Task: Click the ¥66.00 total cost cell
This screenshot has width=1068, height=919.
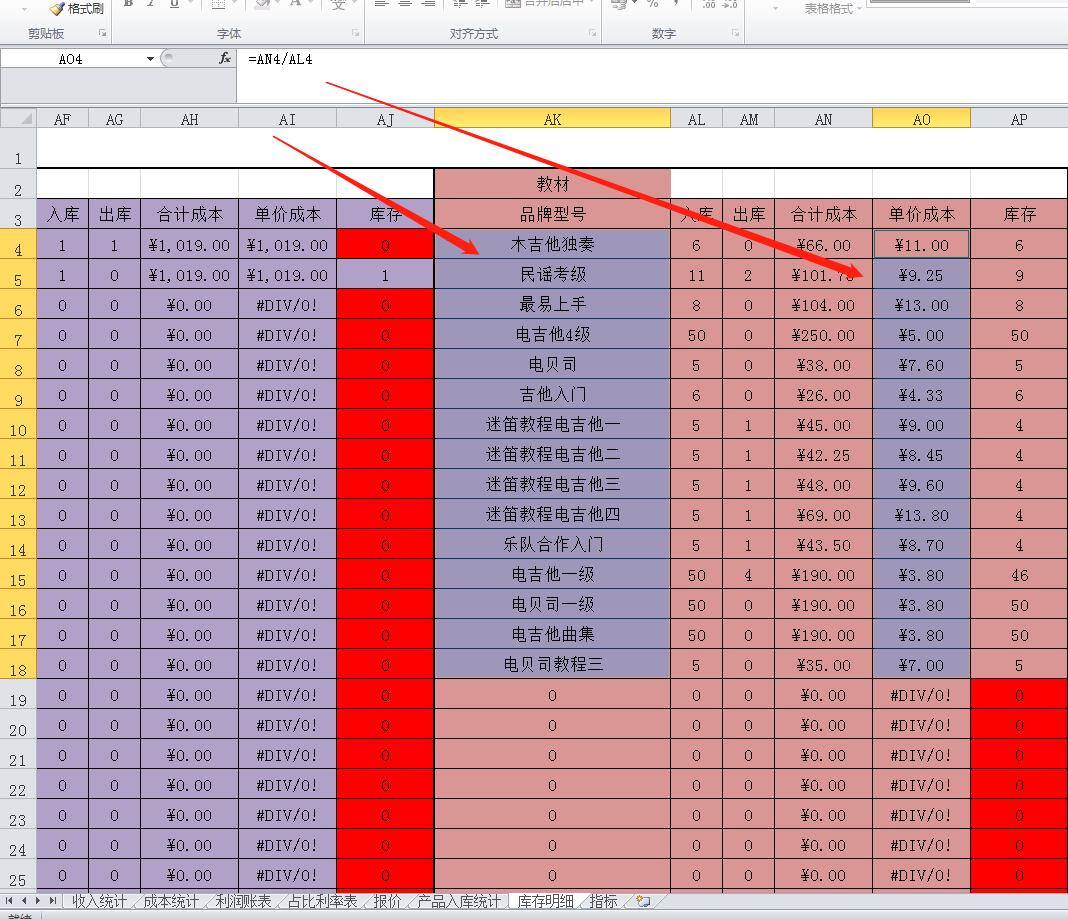Action: point(823,245)
